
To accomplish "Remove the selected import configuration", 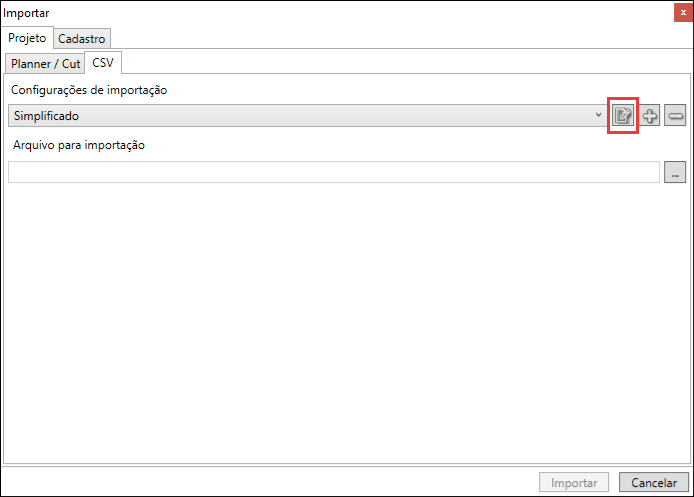I will click(x=675, y=116).
